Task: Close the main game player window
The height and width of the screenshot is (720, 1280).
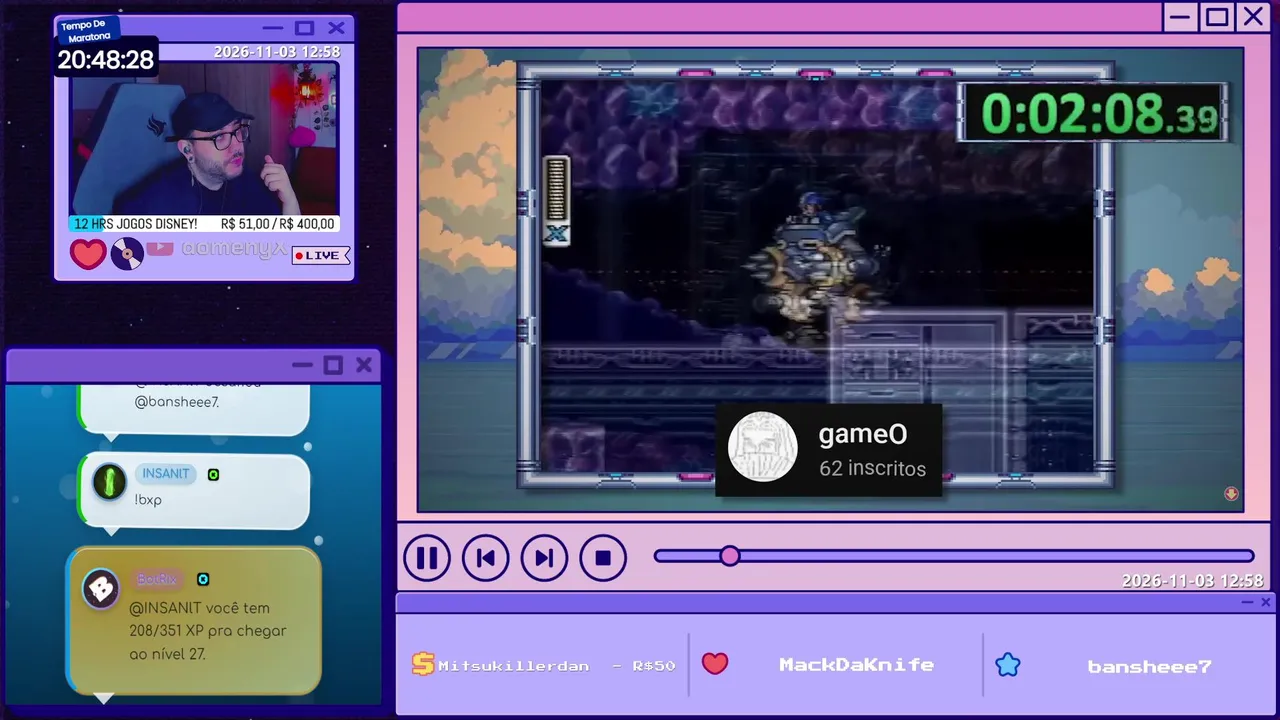Action: [1253, 16]
